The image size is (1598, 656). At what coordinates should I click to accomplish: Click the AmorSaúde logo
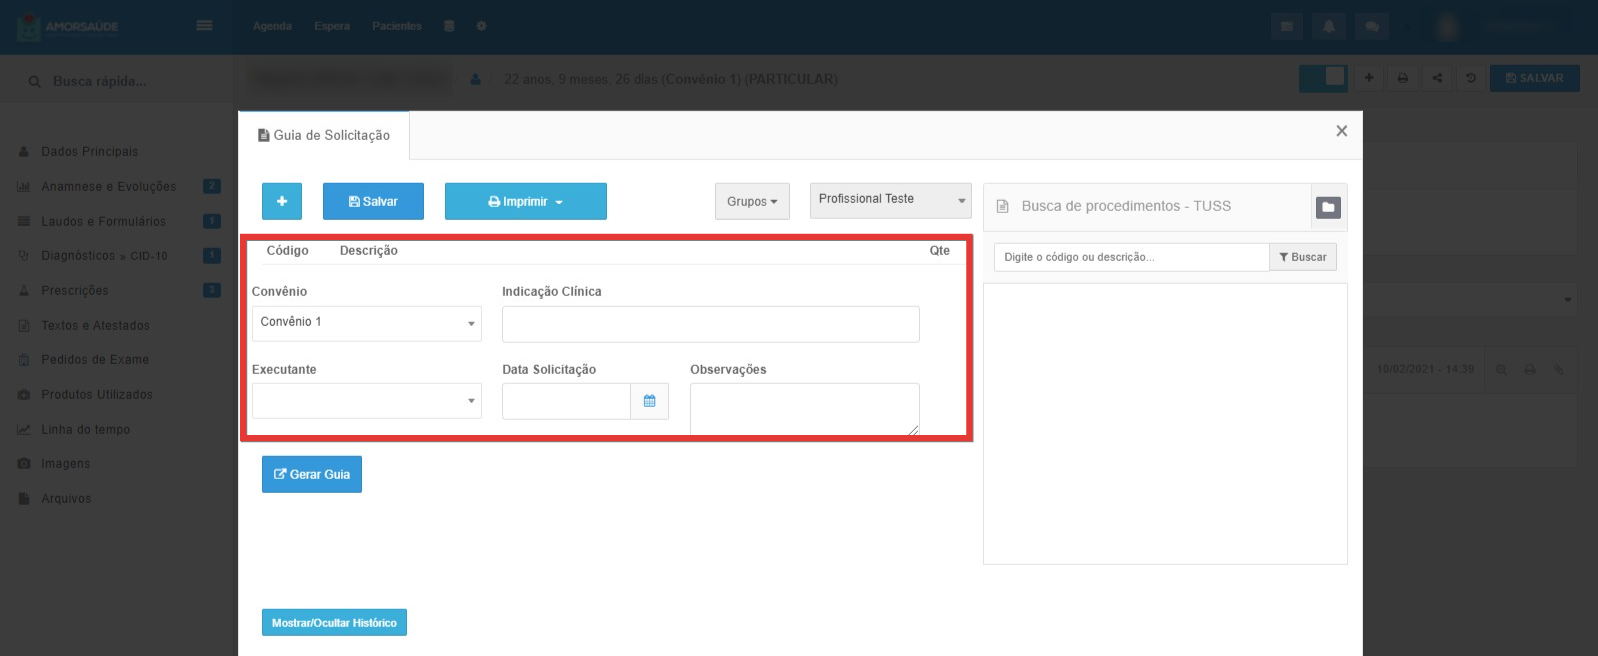pyautogui.click(x=68, y=27)
